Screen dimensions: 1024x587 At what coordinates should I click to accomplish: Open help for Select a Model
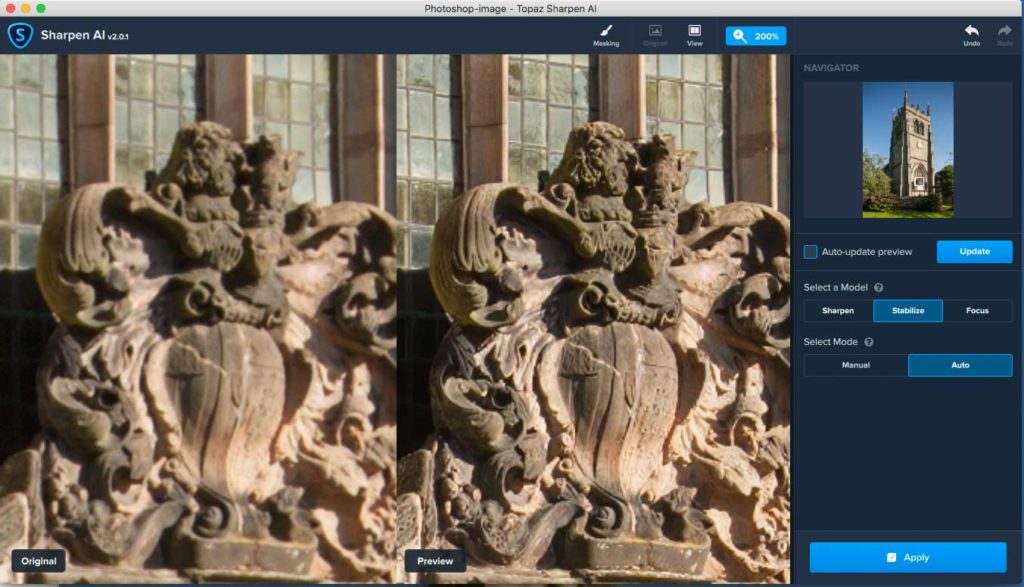(878, 287)
